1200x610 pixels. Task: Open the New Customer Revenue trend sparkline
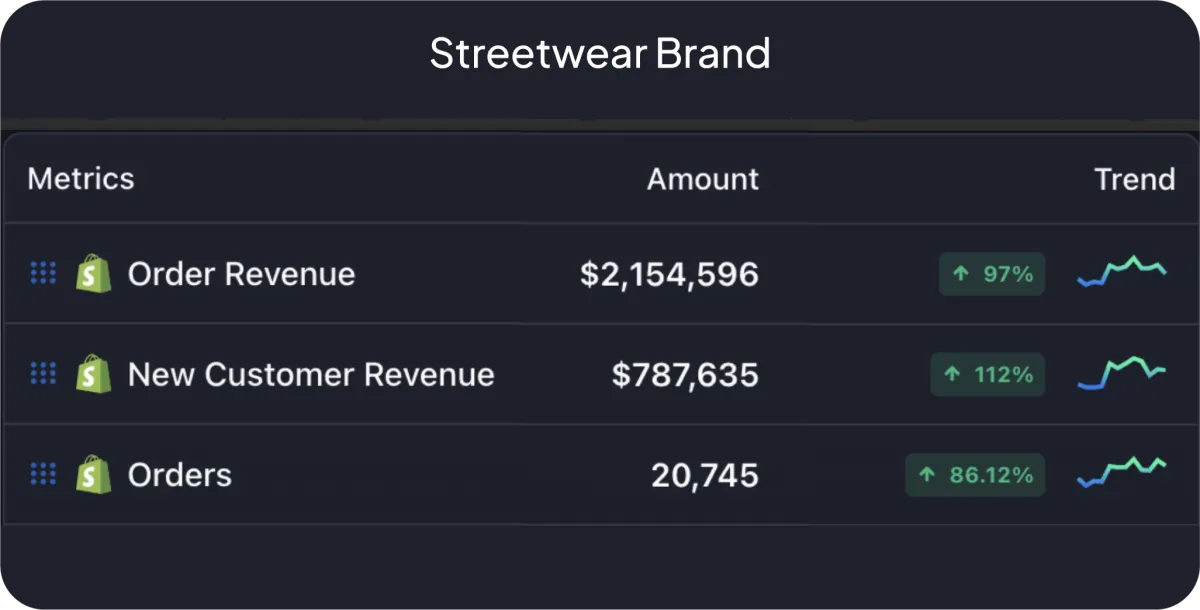tap(1122, 372)
